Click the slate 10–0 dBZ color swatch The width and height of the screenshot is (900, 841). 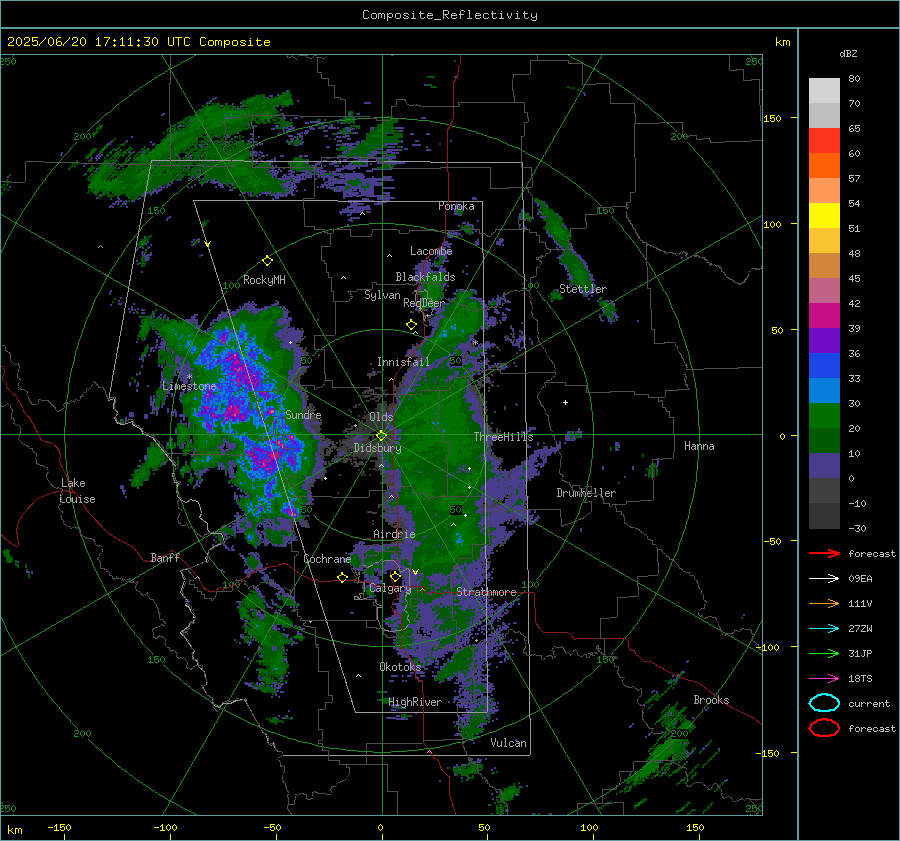coord(824,466)
